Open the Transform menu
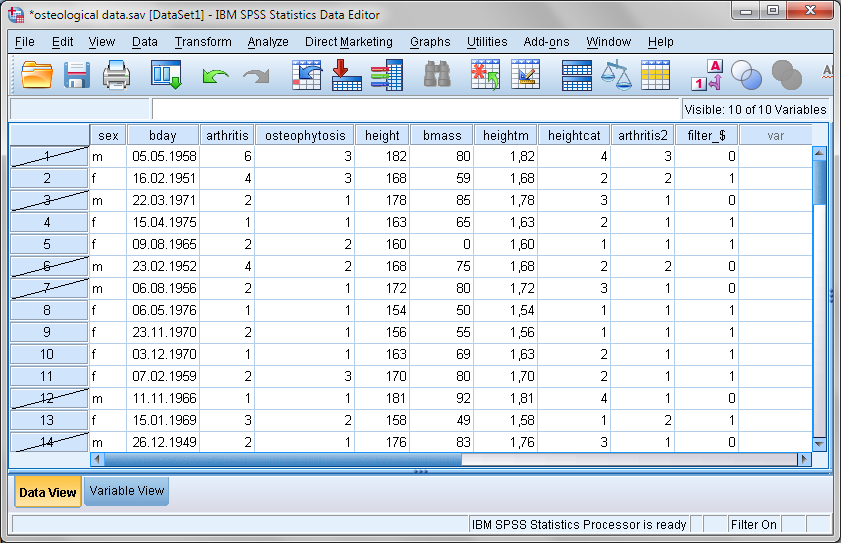841x543 pixels. pos(203,42)
